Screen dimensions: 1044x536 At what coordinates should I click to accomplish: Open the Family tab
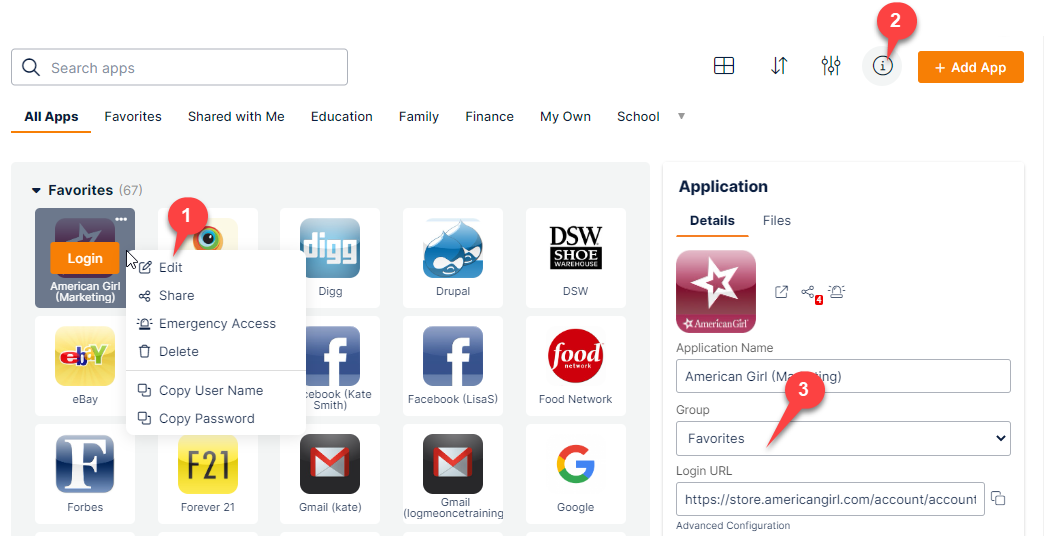click(x=419, y=117)
